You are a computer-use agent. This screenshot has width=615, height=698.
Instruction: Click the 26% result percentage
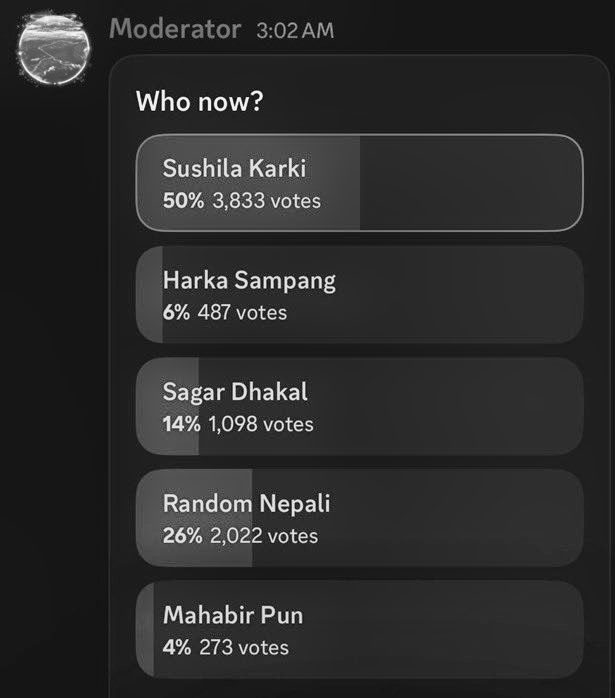click(x=183, y=536)
